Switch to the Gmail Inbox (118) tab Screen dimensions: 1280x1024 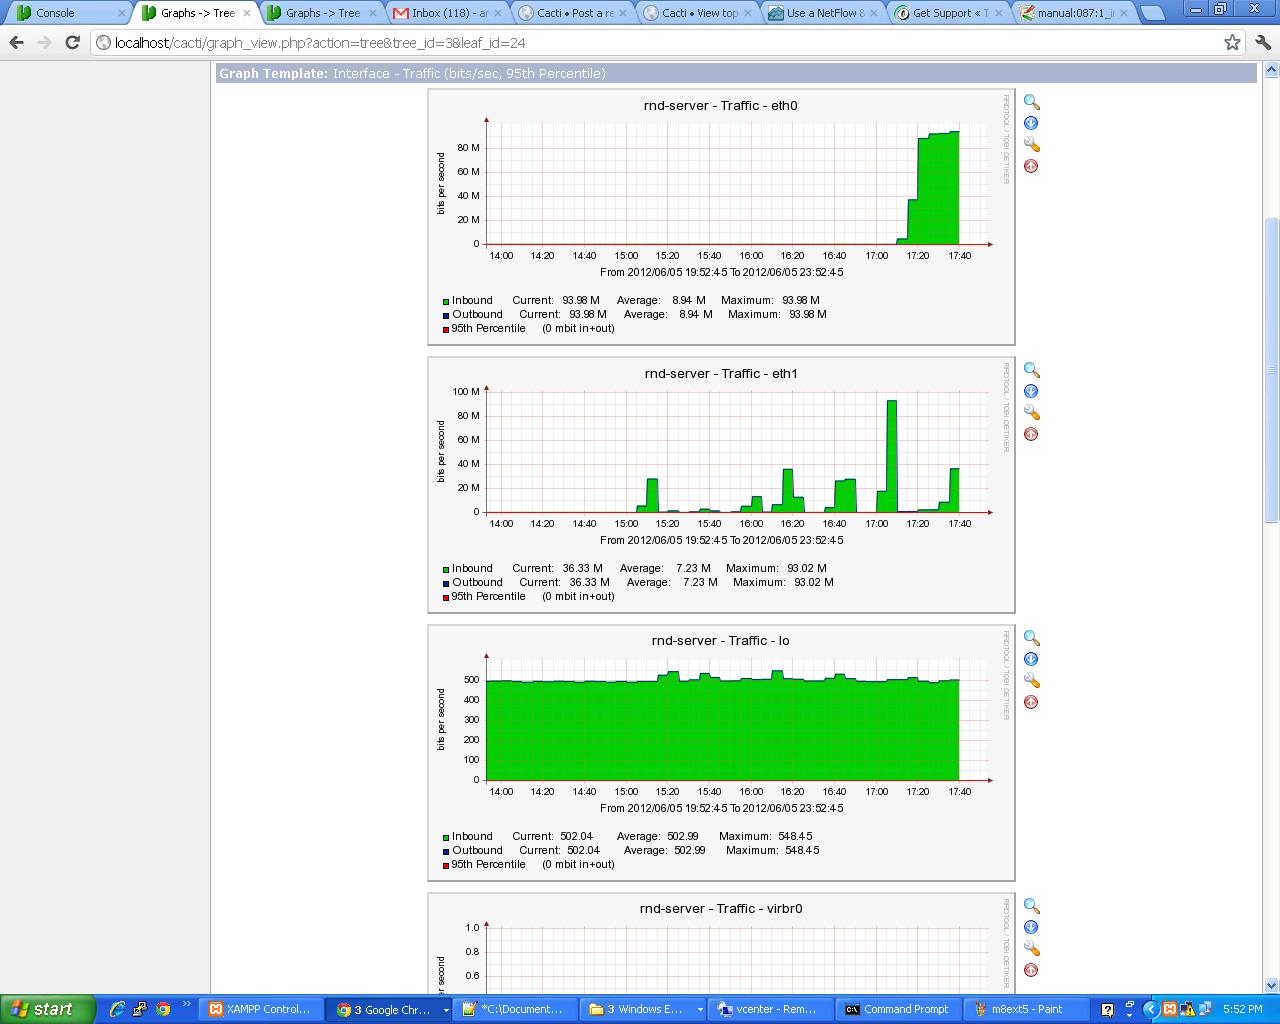click(448, 13)
